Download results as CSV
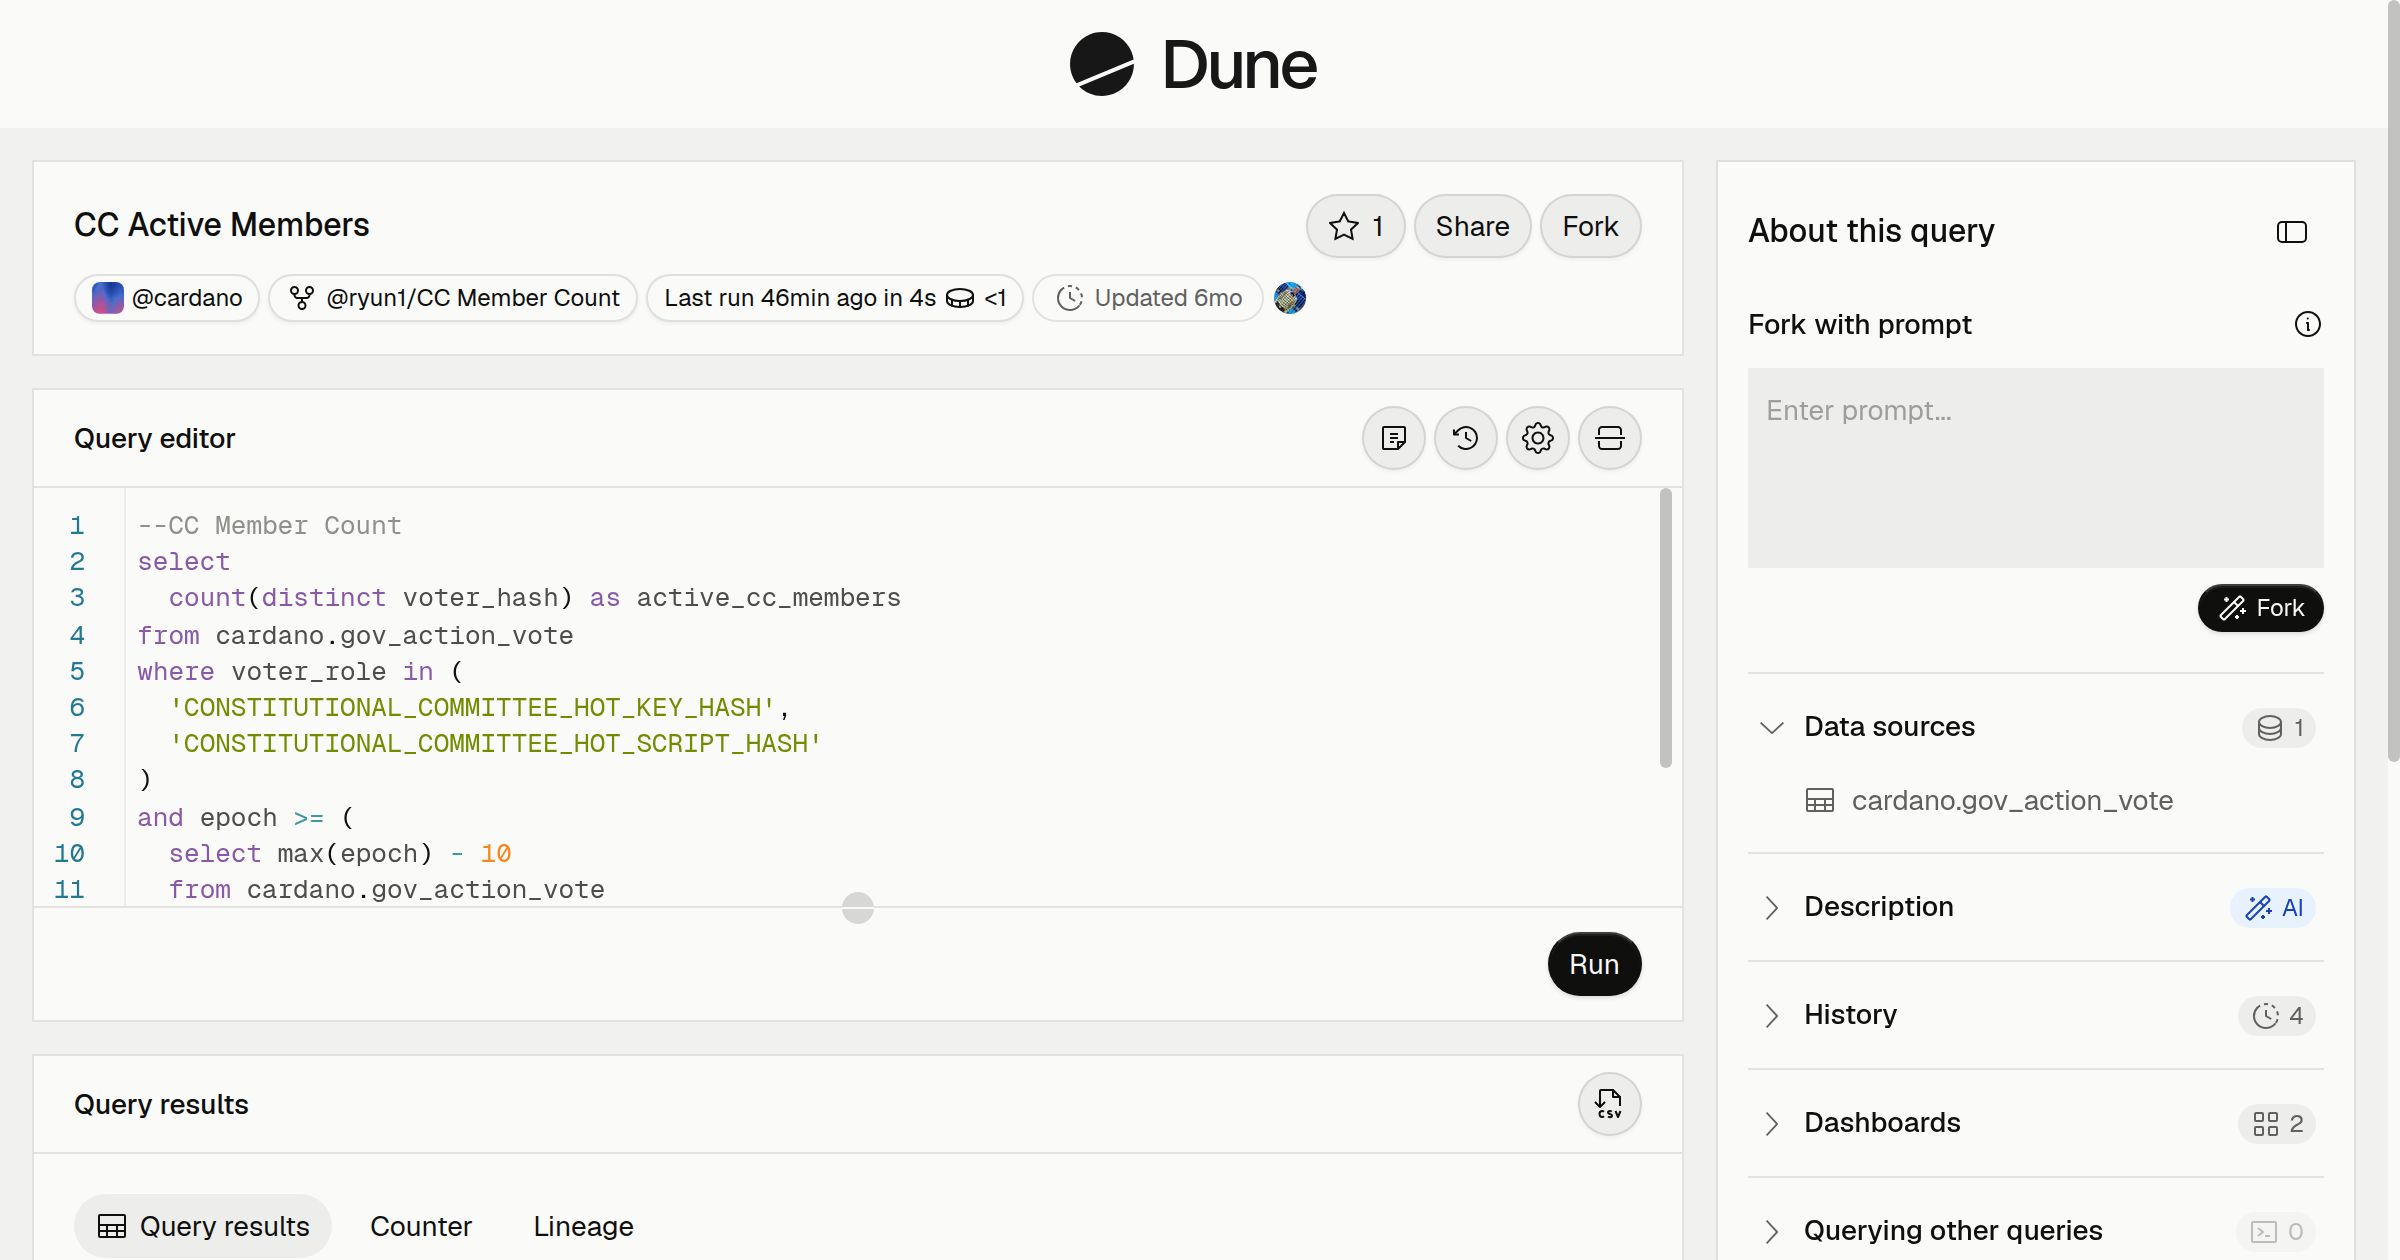 [1610, 1104]
